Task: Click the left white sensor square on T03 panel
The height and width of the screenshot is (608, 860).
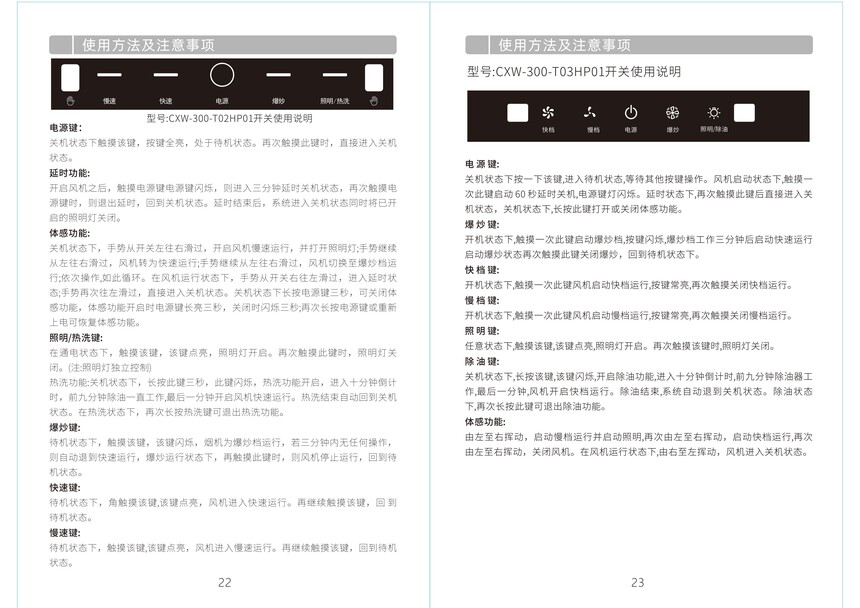Action: coord(517,112)
